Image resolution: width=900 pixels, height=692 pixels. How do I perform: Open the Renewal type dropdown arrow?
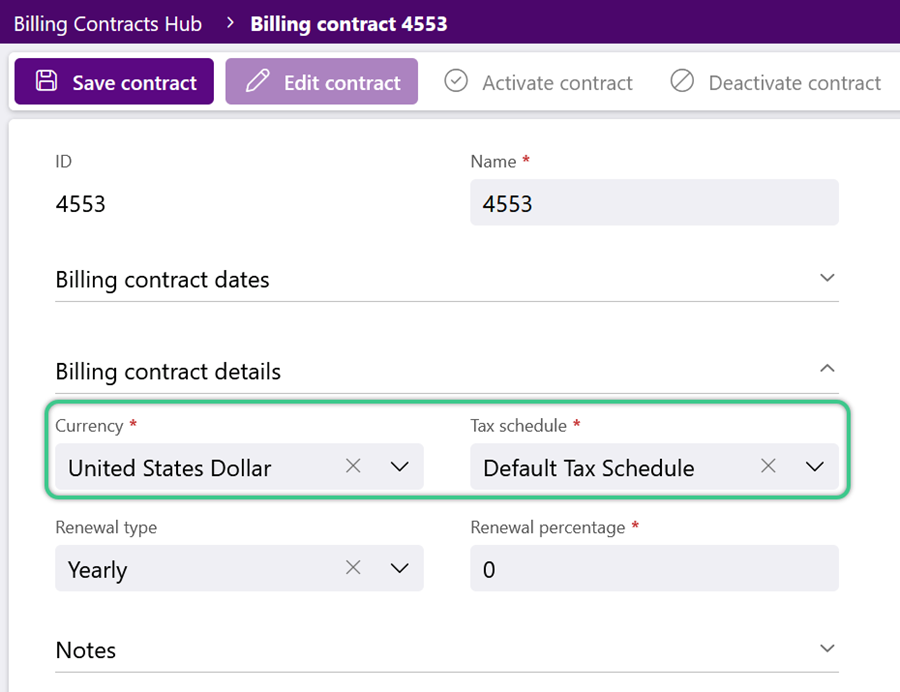coord(399,568)
